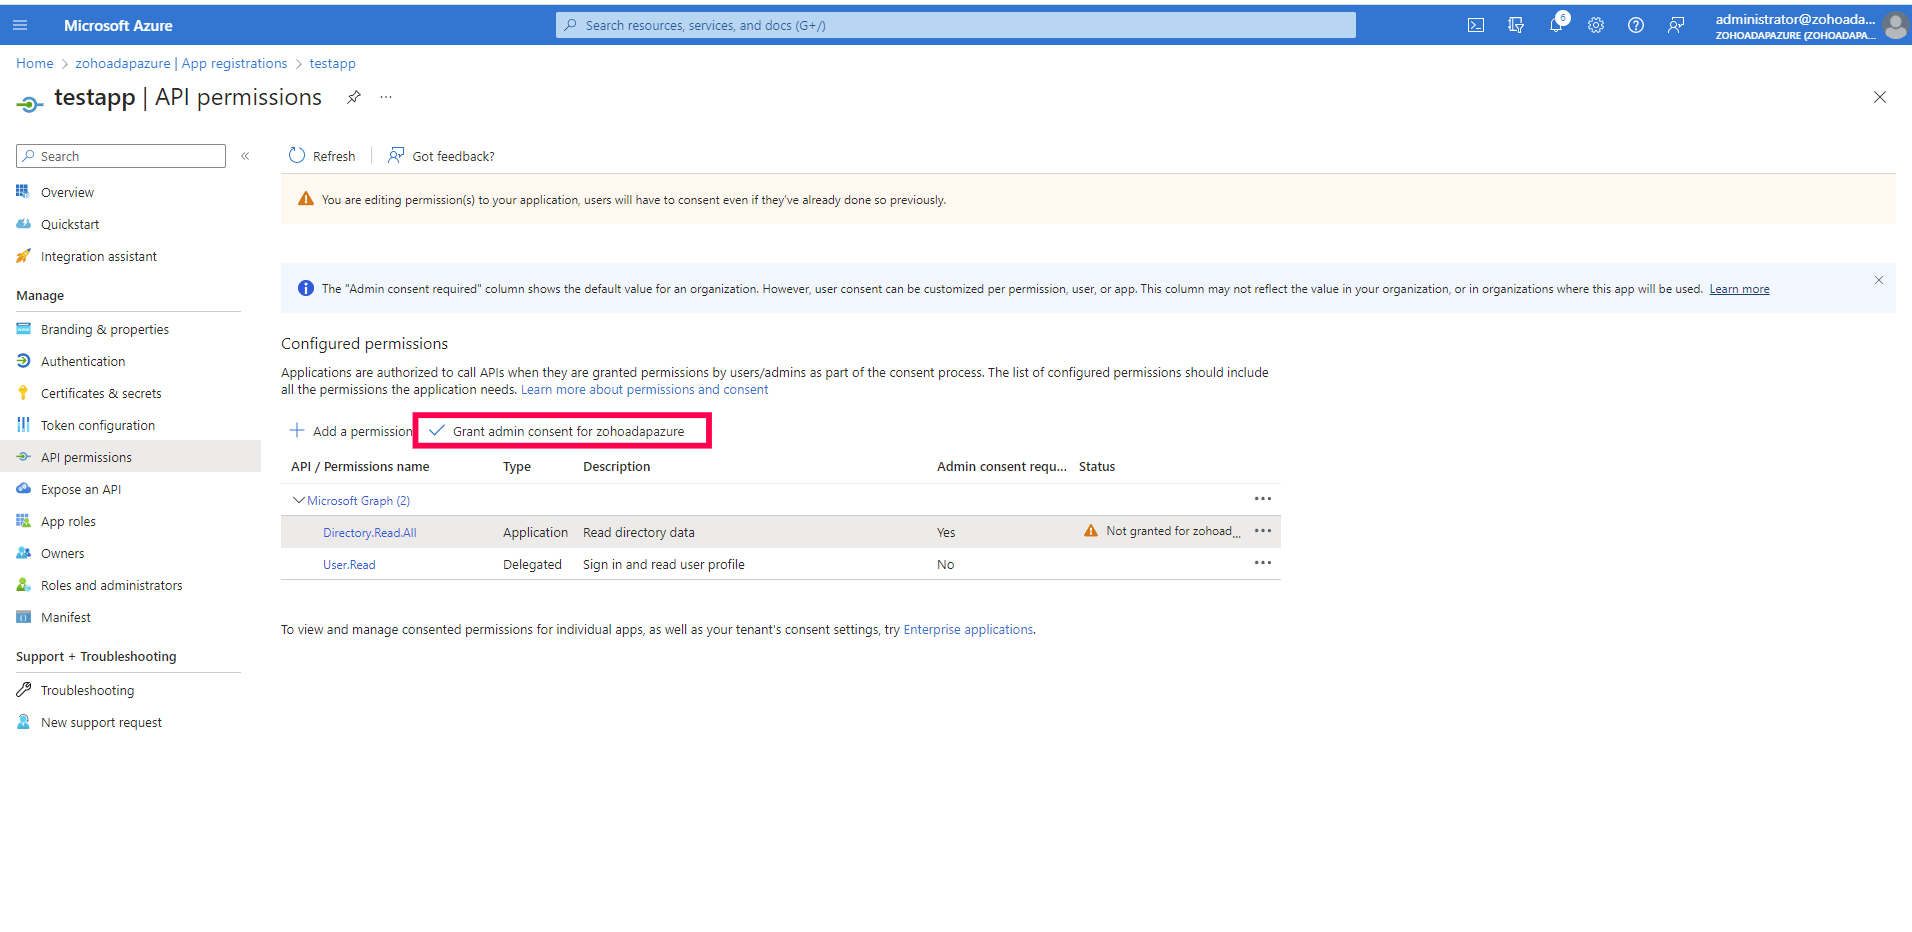Collapse the Microsoft Graph permissions group
The image size is (1912, 932).
[298, 500]
